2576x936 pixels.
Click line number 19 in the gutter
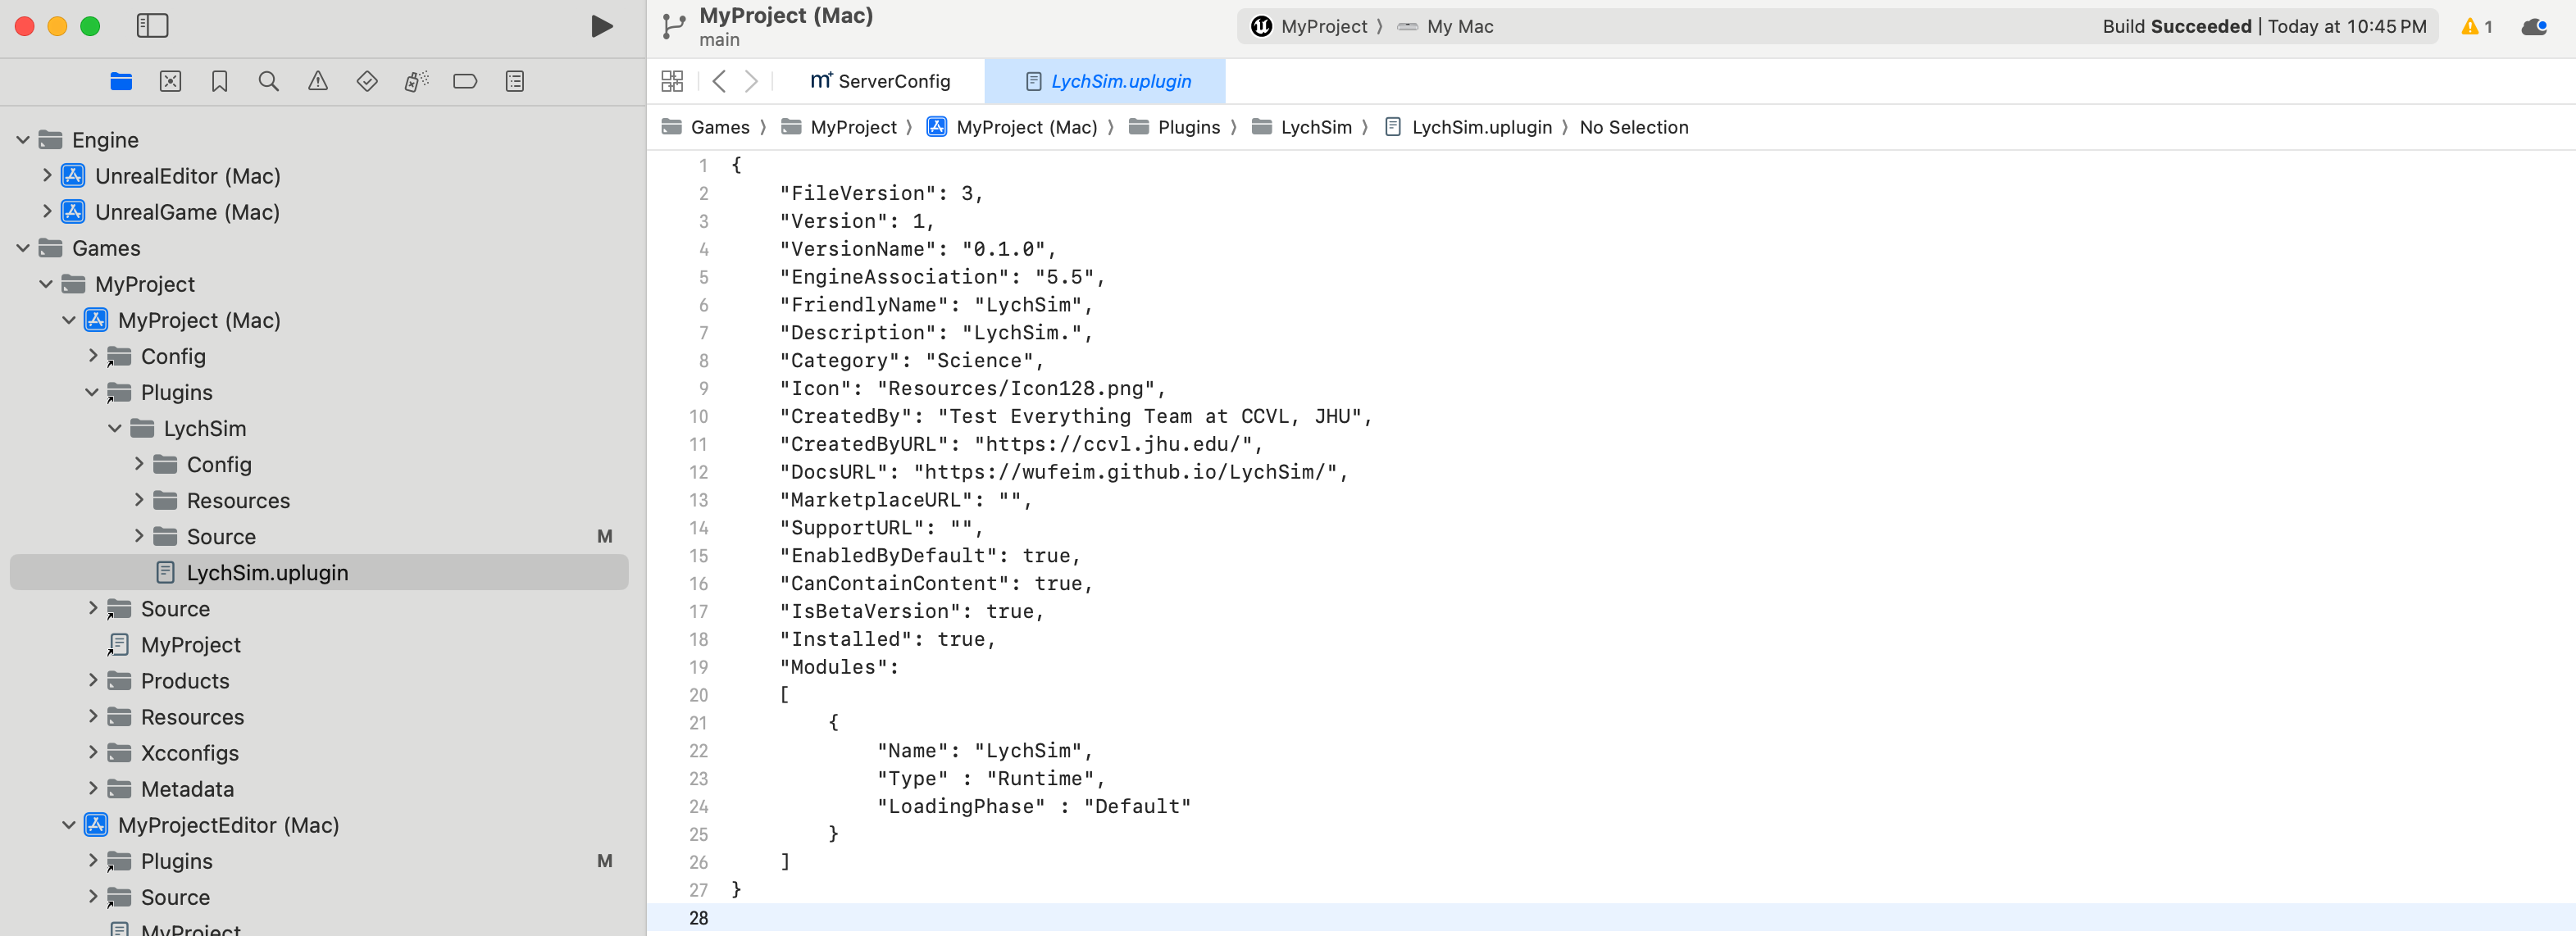pyautogui.click(x=698, y=667)
